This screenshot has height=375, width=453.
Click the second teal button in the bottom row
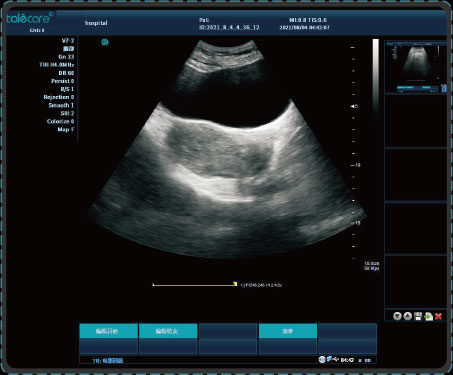[x=168, y=331]
